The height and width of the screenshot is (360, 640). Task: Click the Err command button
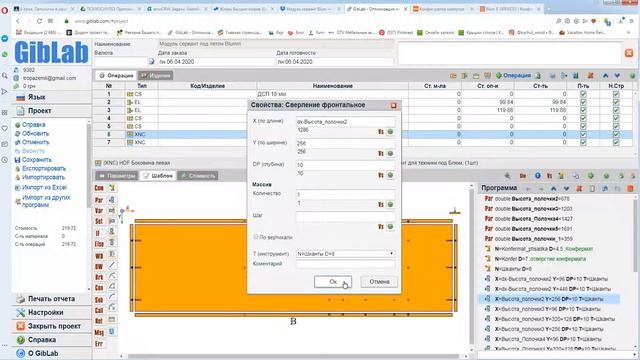click(99, 344)
